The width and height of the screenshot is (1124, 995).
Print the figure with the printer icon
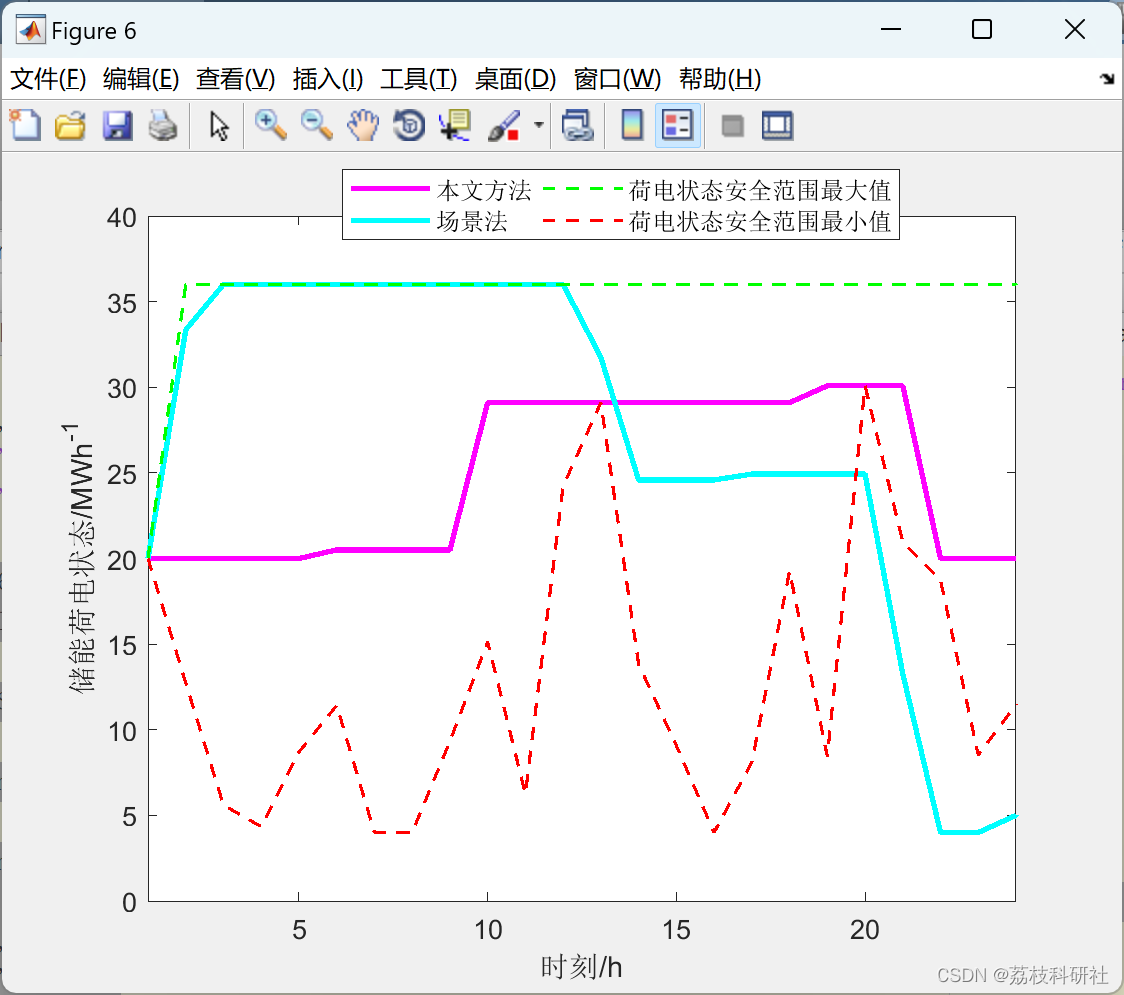(163, 126)
